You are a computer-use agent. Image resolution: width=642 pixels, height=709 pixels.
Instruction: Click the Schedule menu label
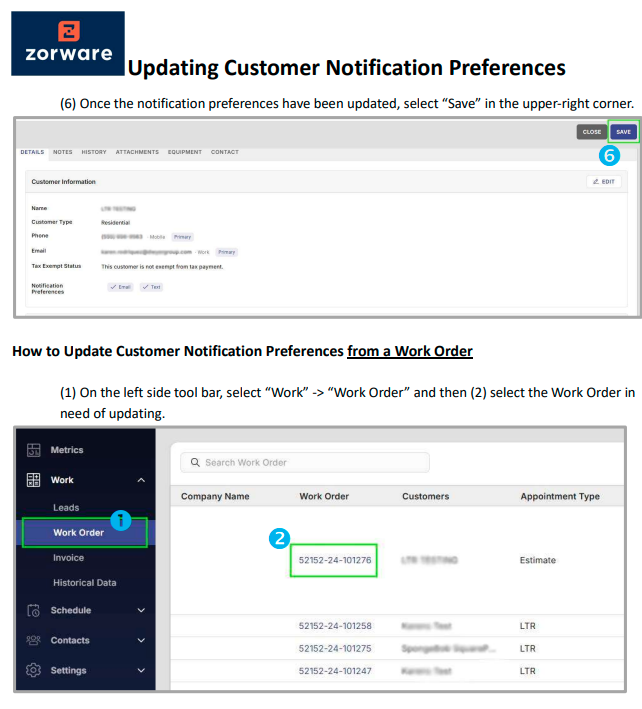coord(71,610)
